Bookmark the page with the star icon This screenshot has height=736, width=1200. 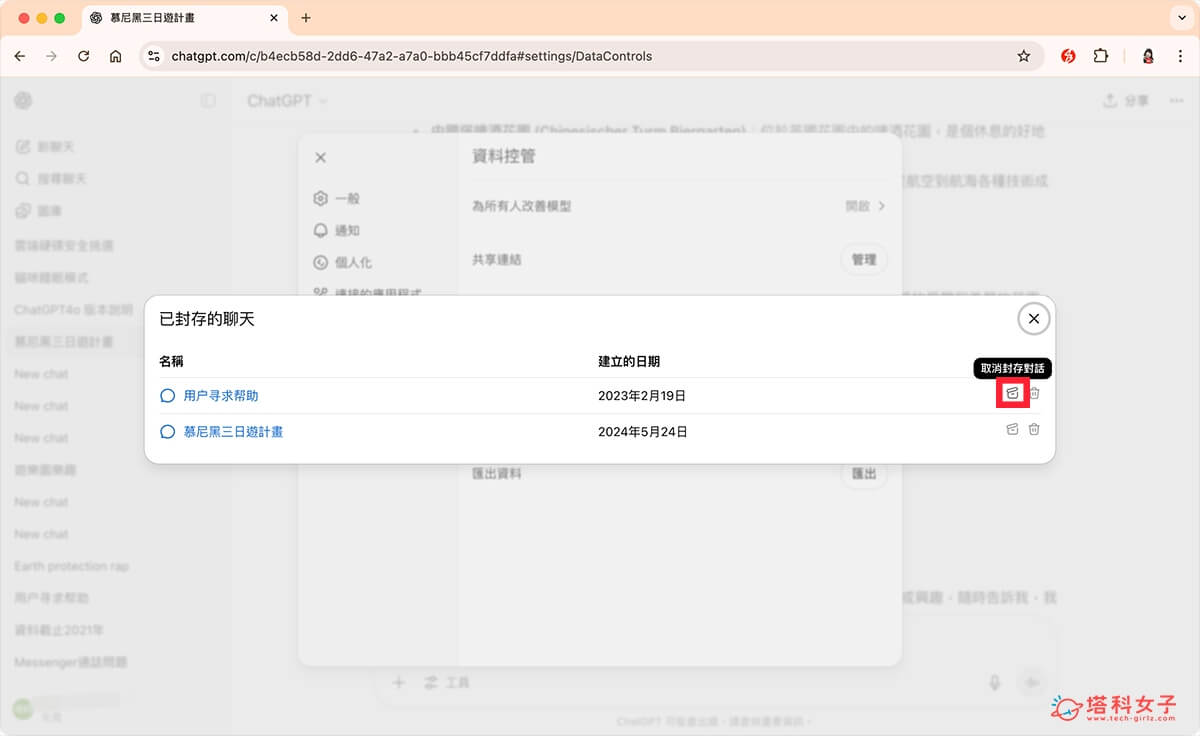pyautogui.click(x=1024, y=56)
